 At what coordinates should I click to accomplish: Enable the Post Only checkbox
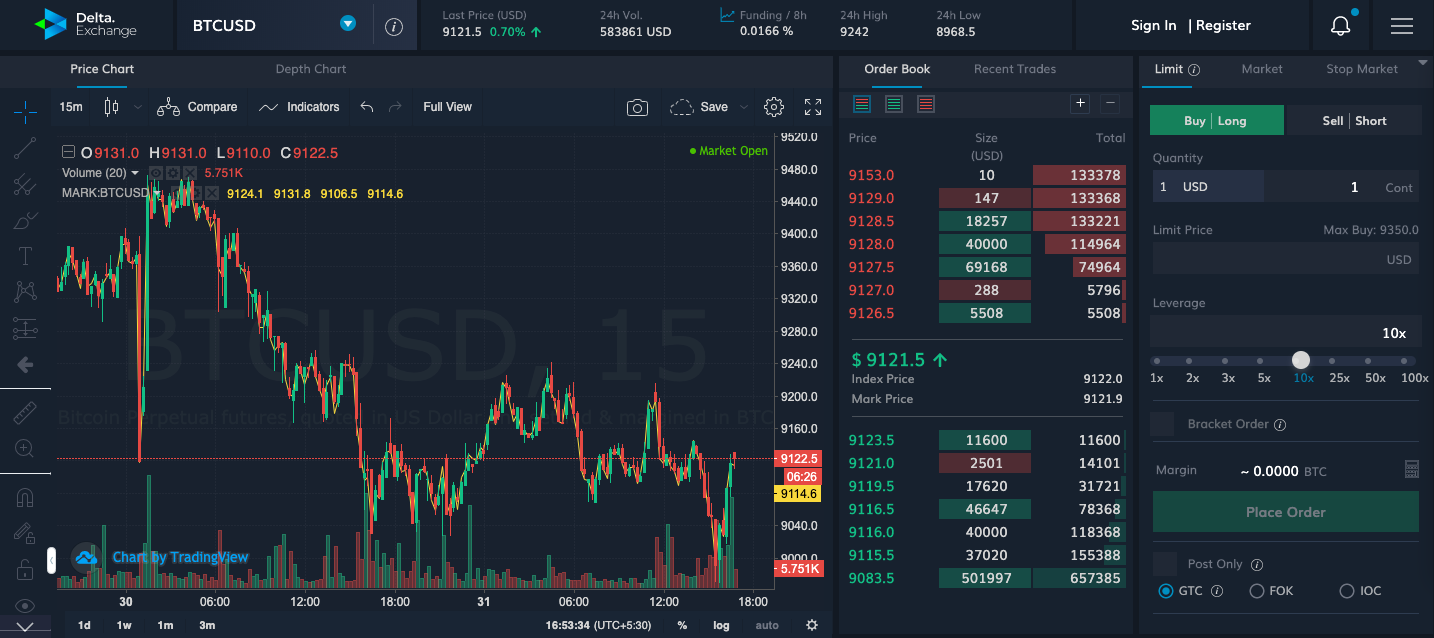(x=1164, y=564)
